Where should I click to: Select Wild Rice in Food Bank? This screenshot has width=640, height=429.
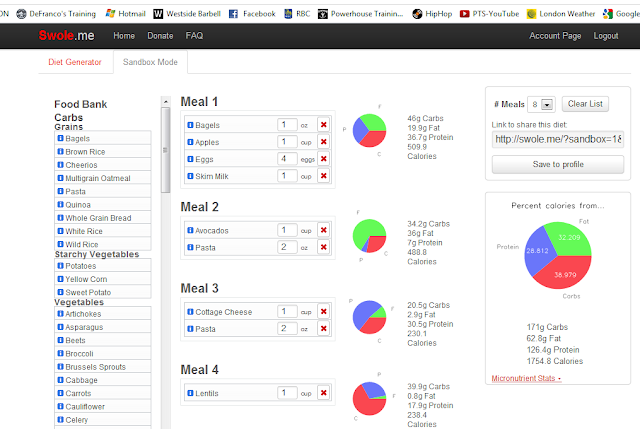coord(103,245)
